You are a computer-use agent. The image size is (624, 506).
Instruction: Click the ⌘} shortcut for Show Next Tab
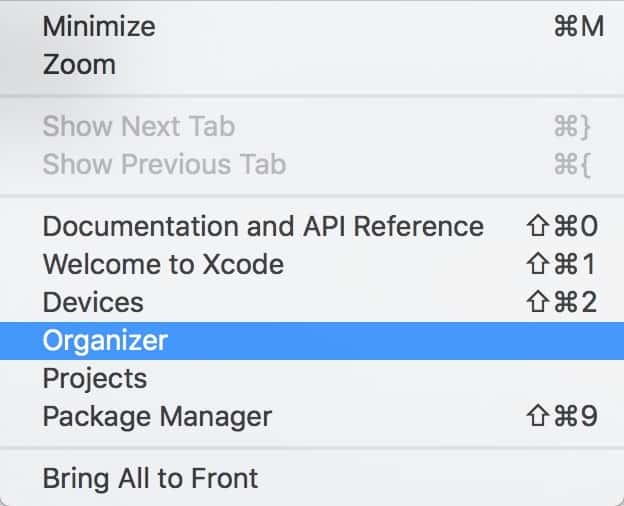(572, 127)
